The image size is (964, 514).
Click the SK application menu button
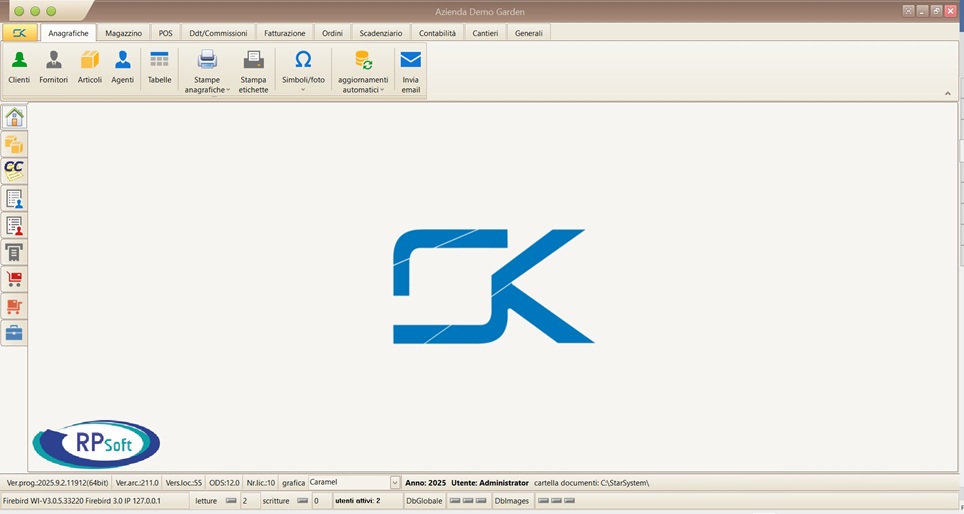20,33
